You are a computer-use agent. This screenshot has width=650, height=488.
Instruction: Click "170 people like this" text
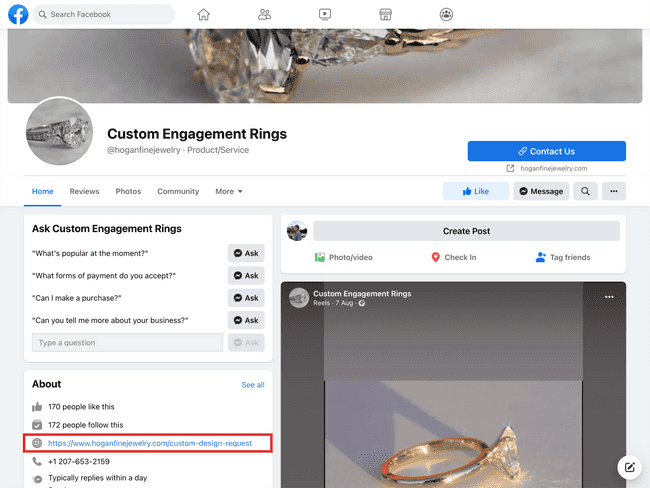(81, 407)
